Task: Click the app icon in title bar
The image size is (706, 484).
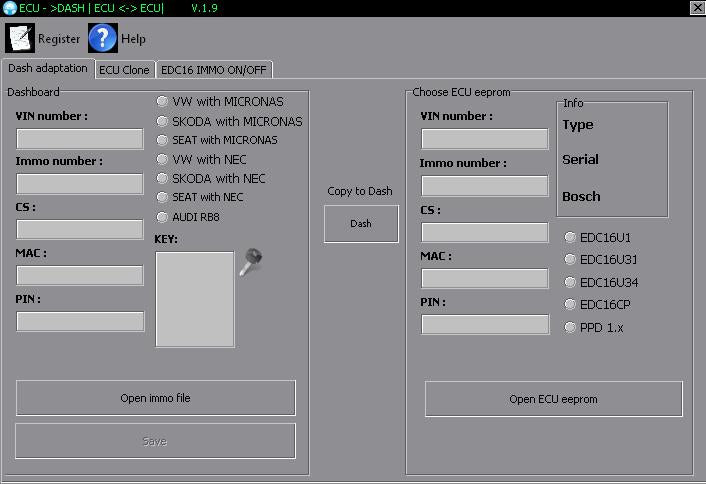Action: pos(9,8)
